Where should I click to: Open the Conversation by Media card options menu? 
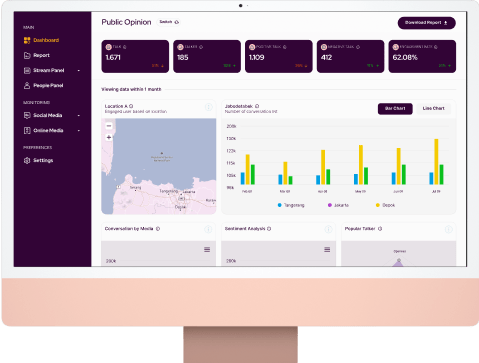click(208, 229)
